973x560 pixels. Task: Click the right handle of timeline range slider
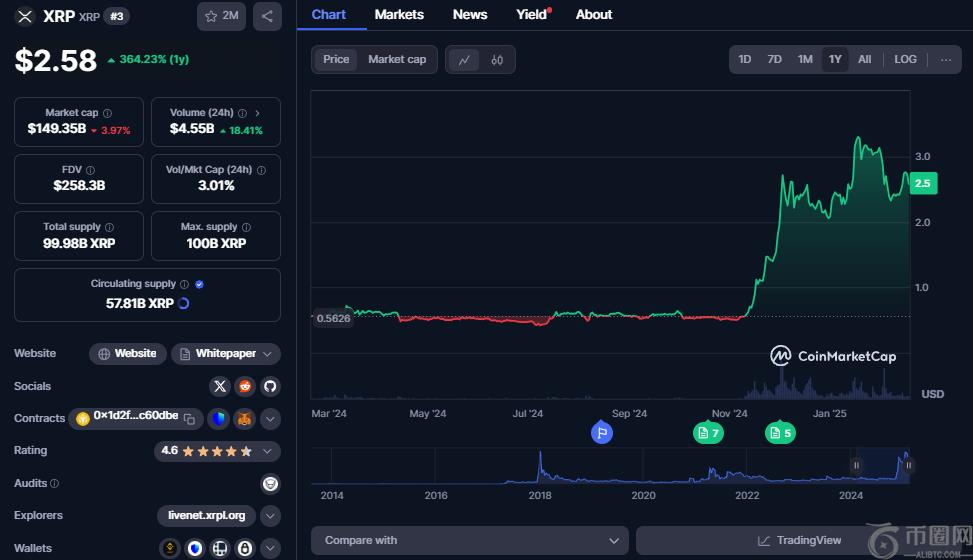point(909,465)
